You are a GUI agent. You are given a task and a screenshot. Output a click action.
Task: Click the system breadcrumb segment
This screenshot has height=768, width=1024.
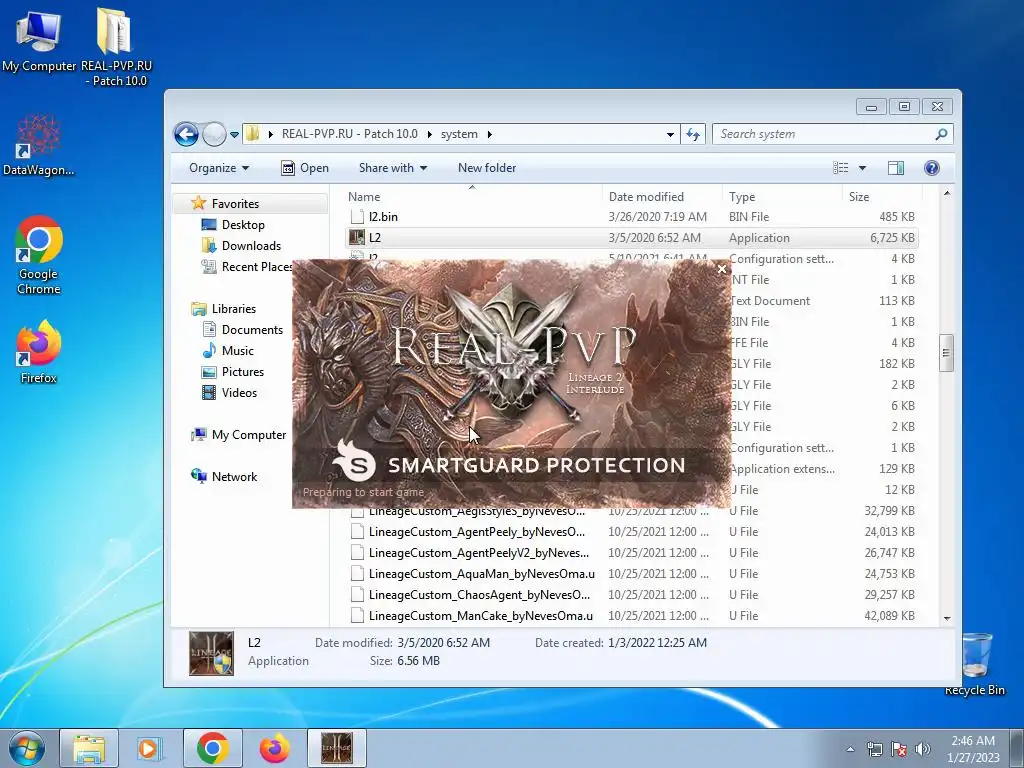(x=459, y=134)
